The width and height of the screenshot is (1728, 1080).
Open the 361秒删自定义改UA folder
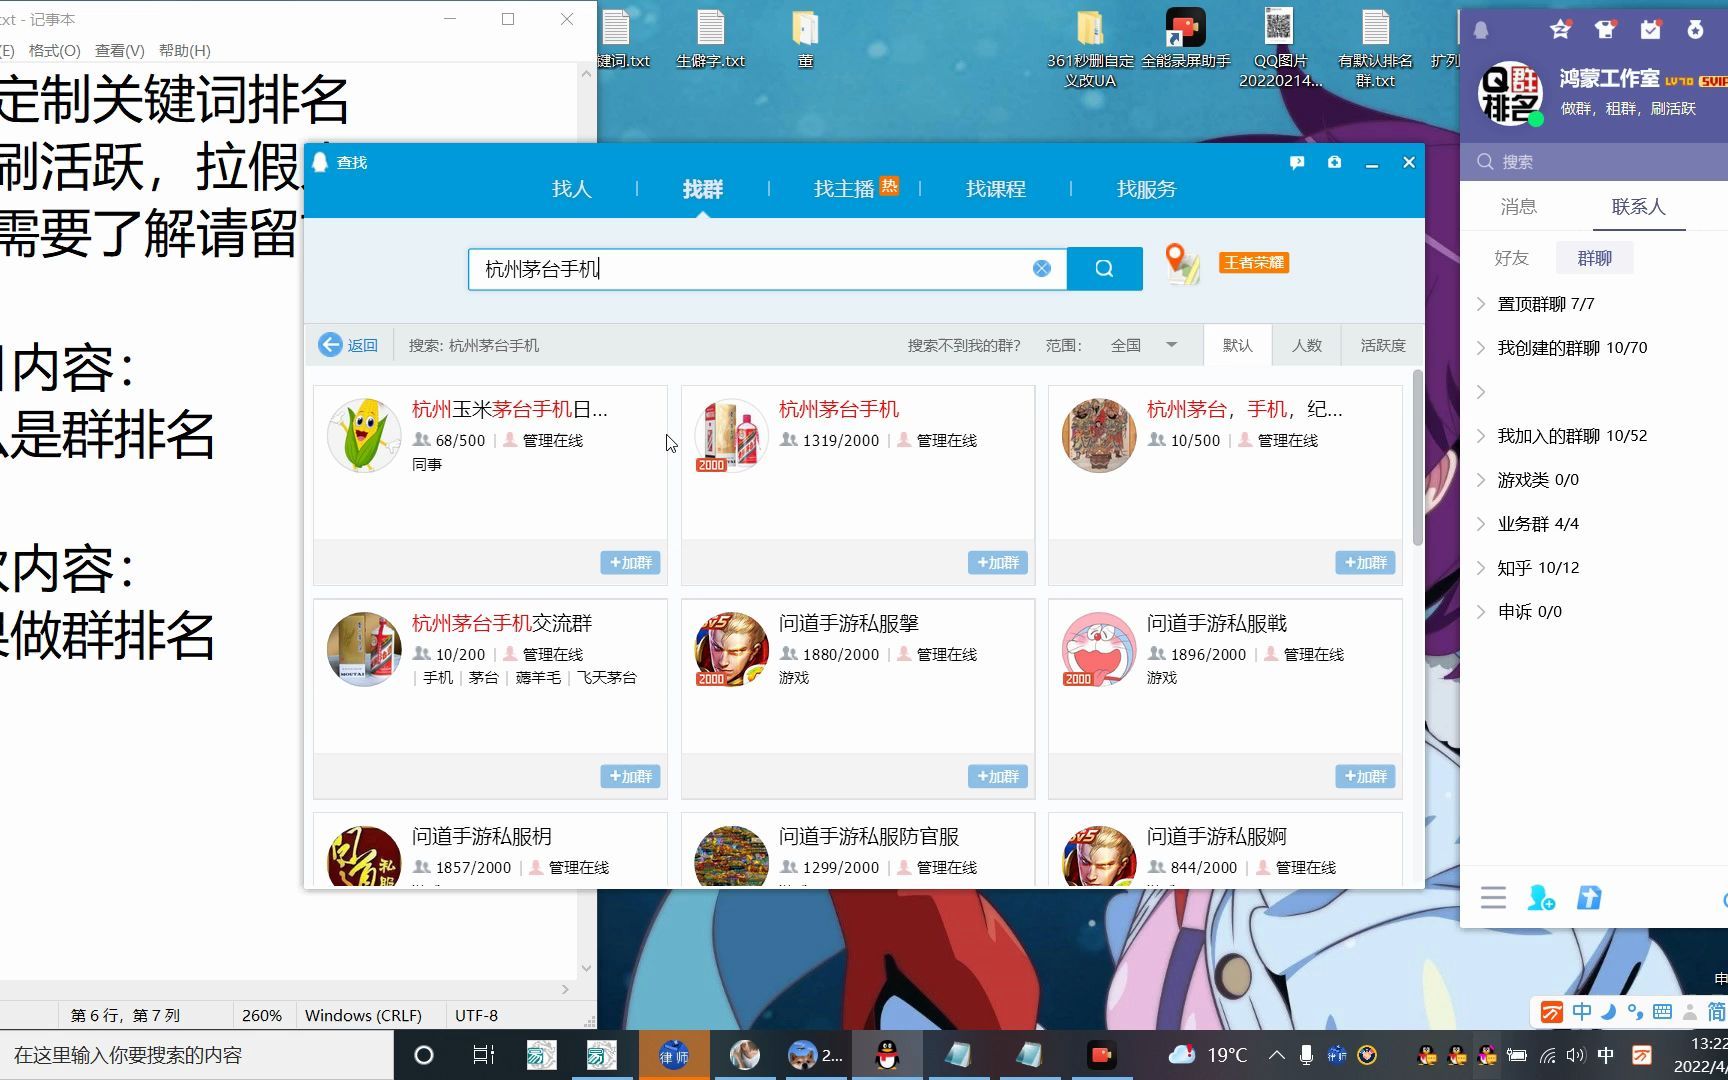(1090, 48)
